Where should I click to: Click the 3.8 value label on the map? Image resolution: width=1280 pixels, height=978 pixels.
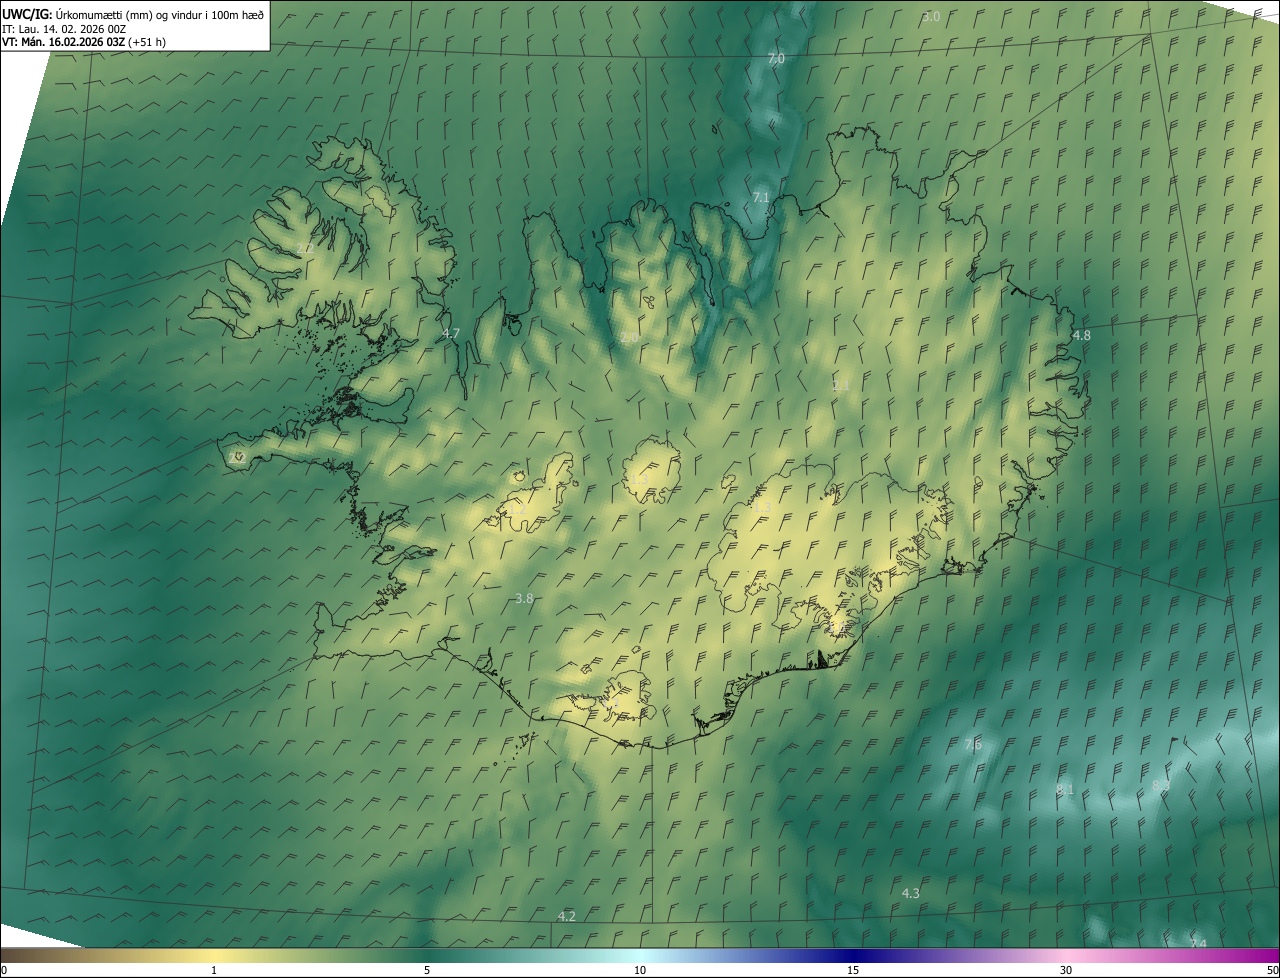[x=524, y=598]
